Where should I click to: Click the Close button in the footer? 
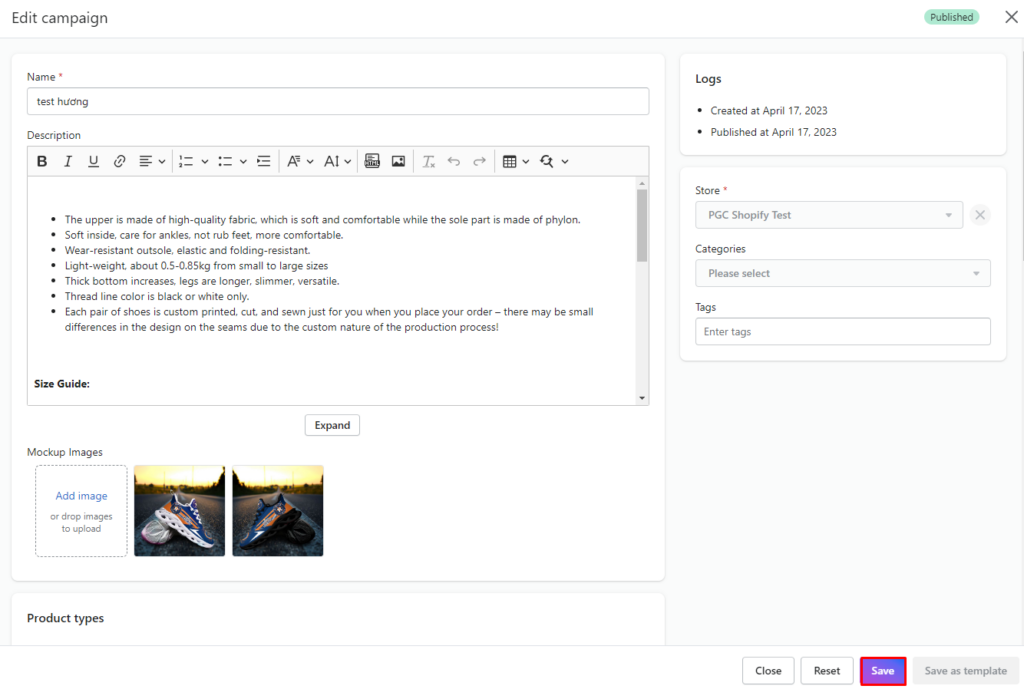pos(768,671)
